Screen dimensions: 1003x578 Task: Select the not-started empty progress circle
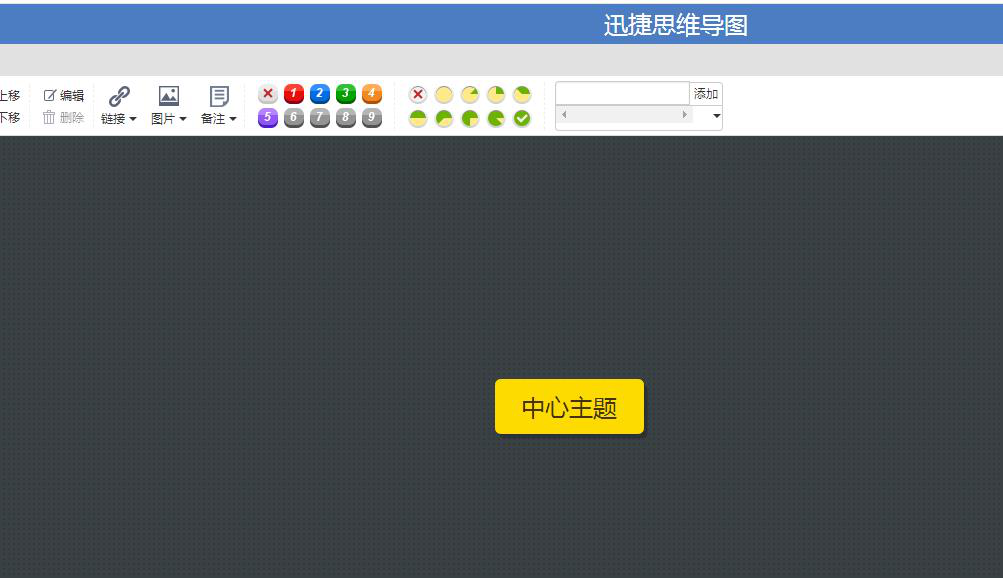(444, 95)
